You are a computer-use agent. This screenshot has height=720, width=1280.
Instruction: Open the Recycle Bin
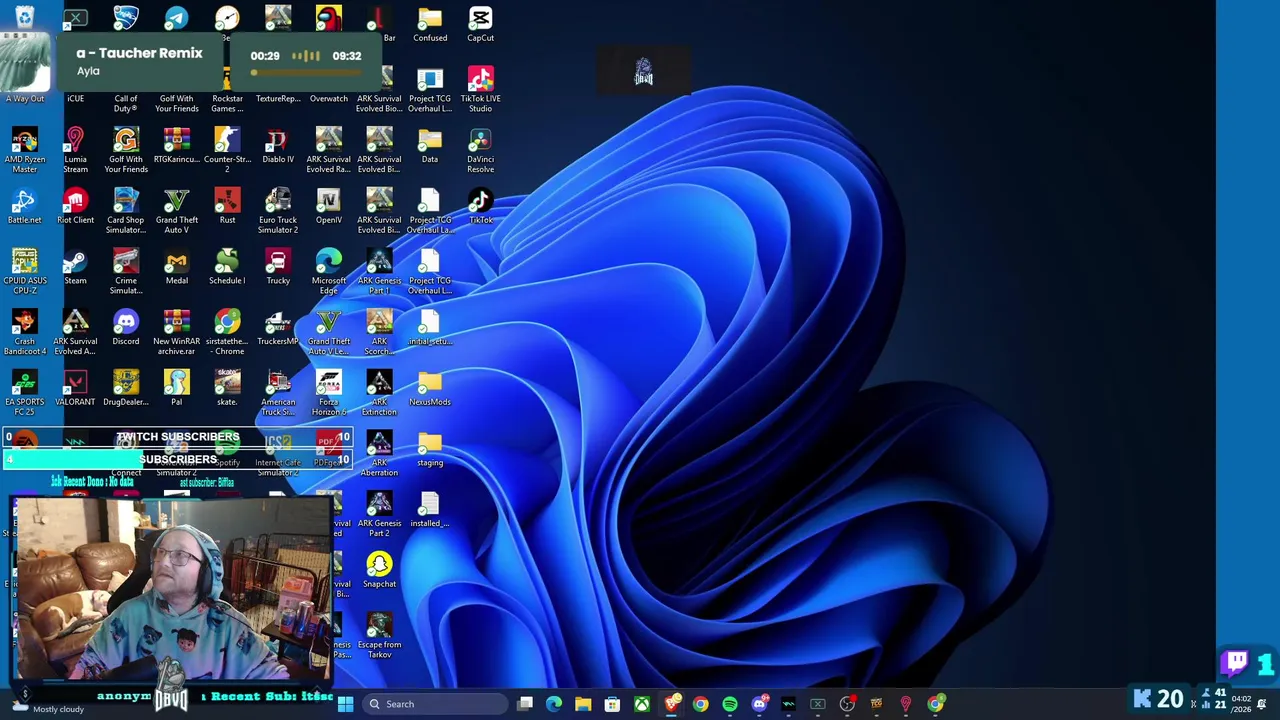[x=25, y=18]
